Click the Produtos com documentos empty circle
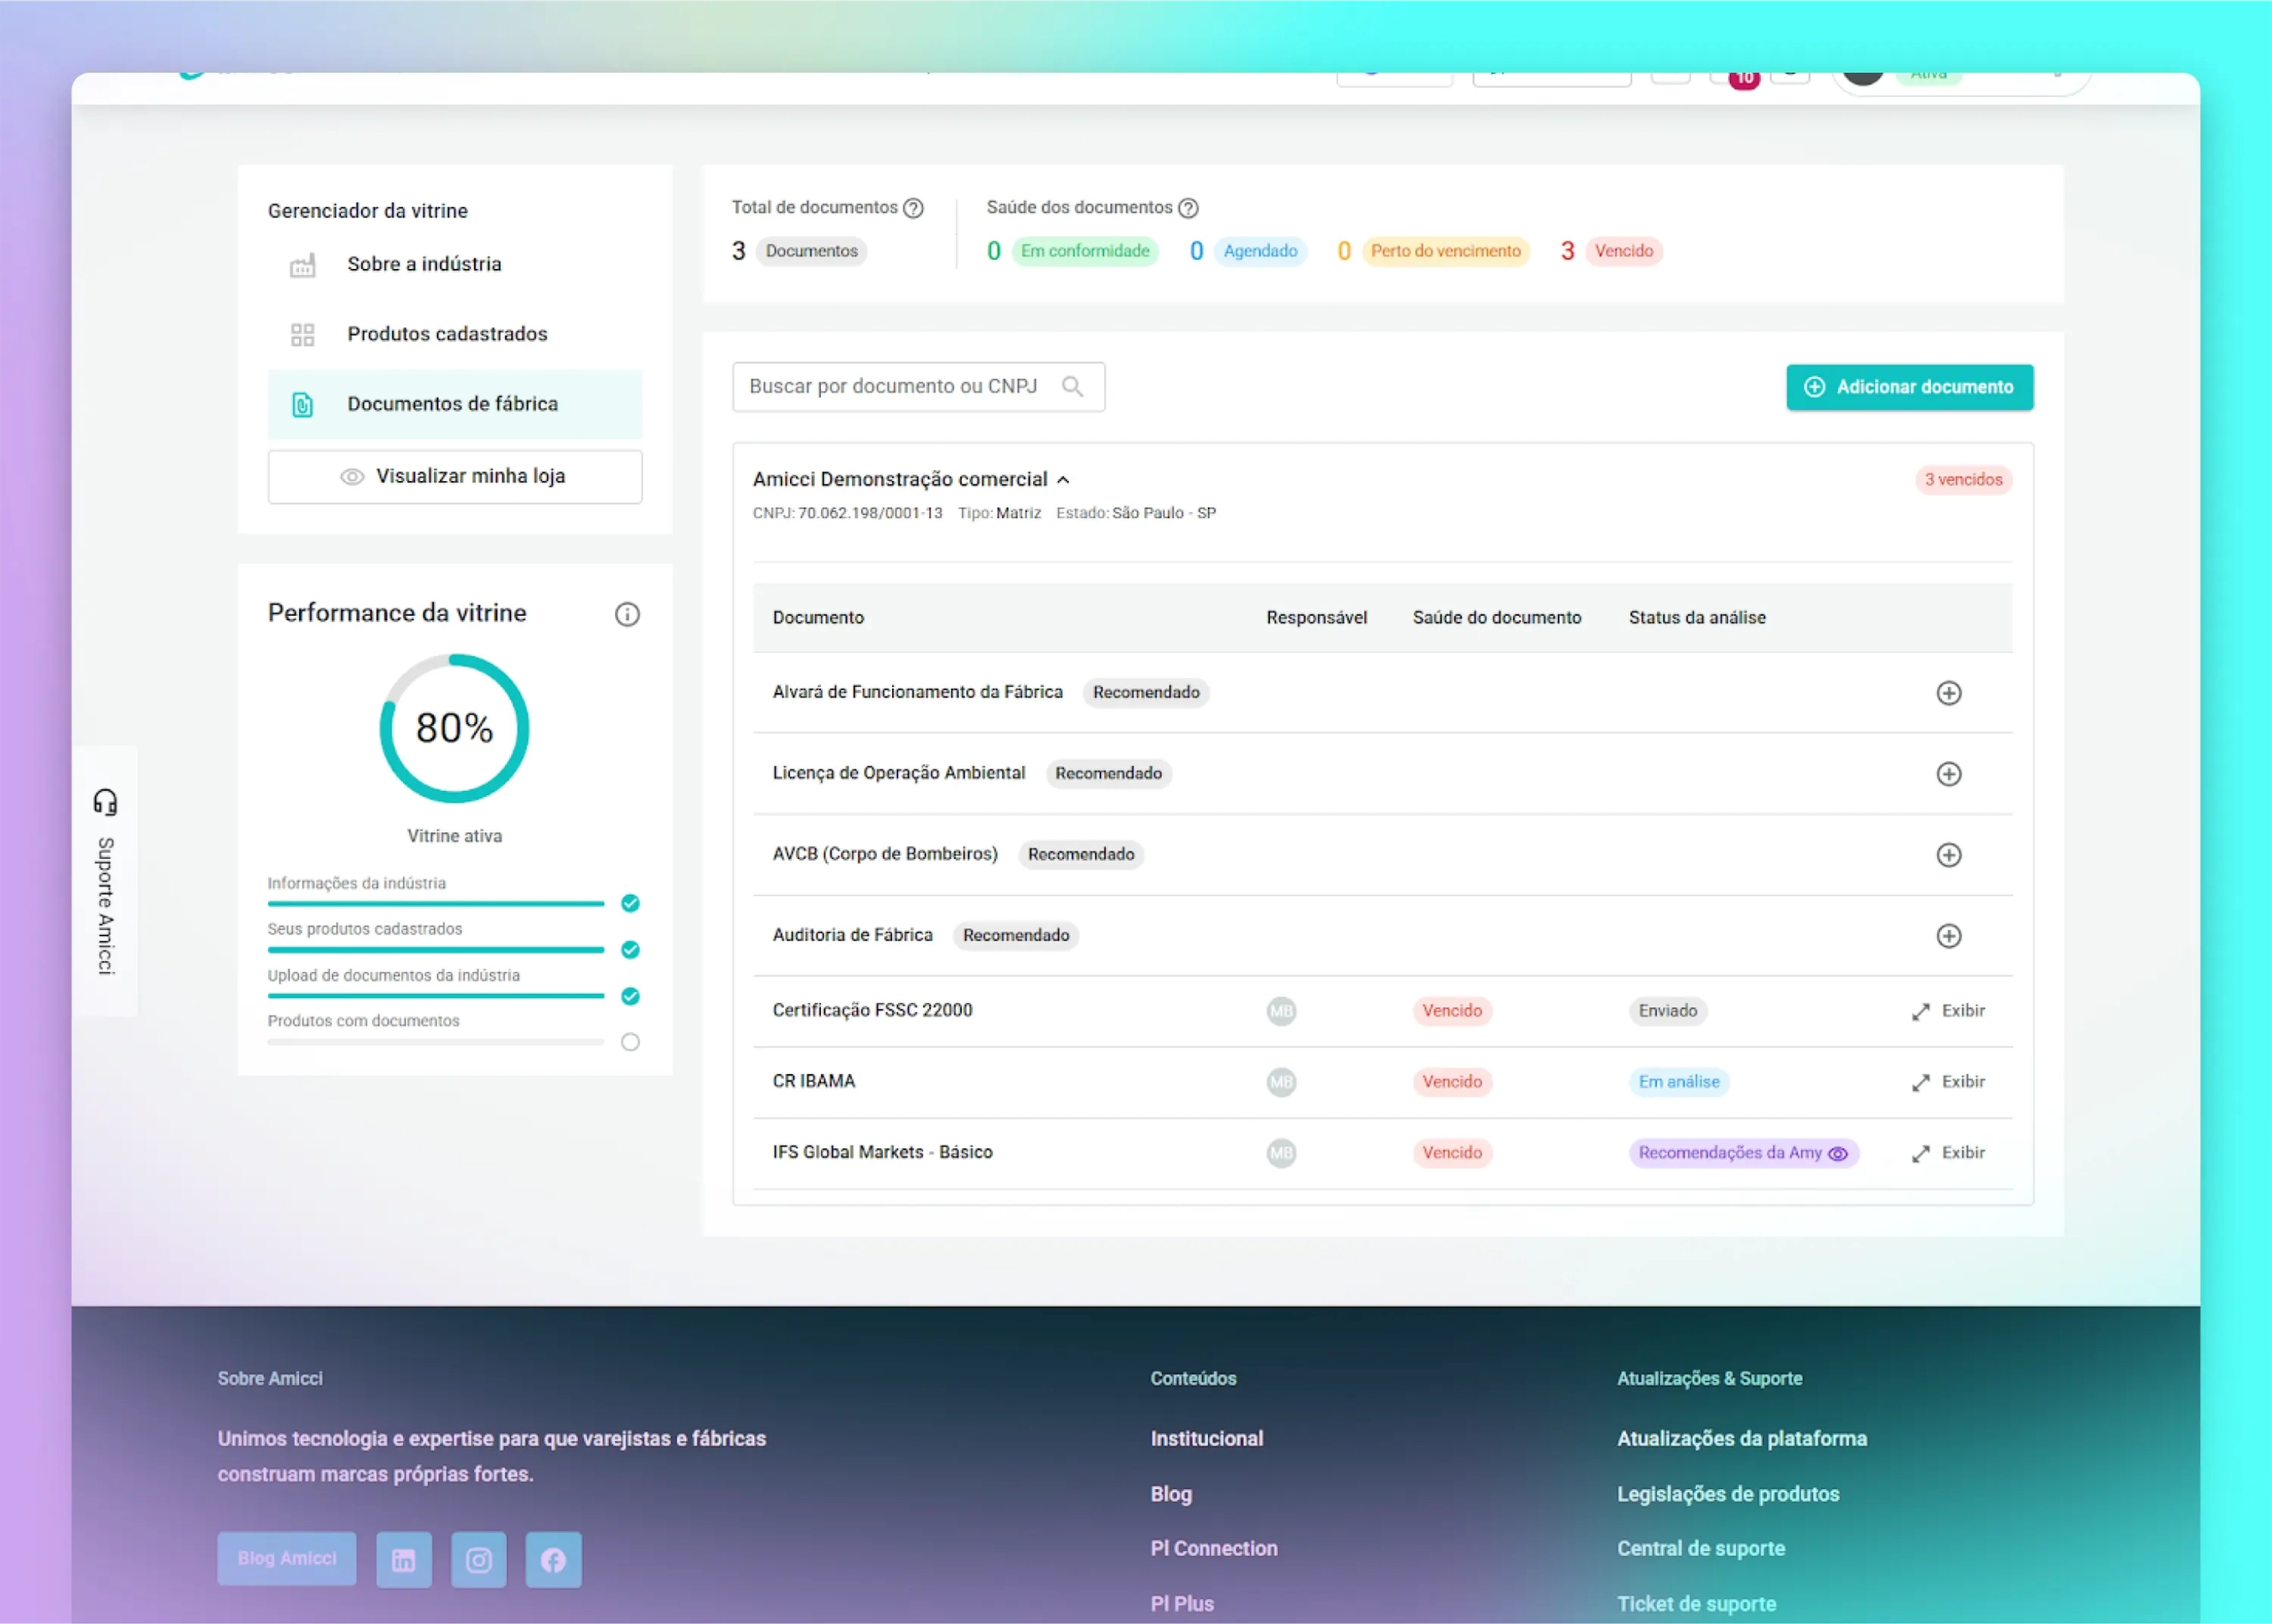Screen dimensions: 2272x1624 pos(630,1042)
